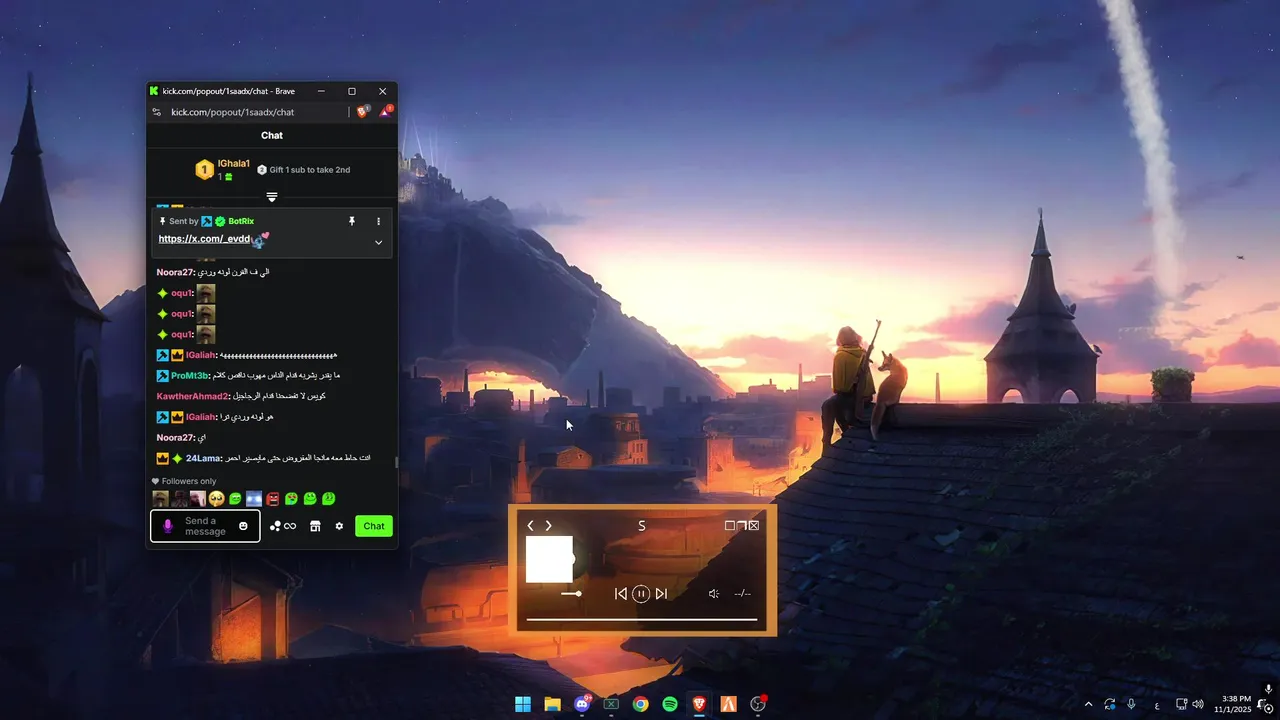Open Brave Rewards triangle icon
The width and height of the screenshot is (1280, 720).
[385, 112]
